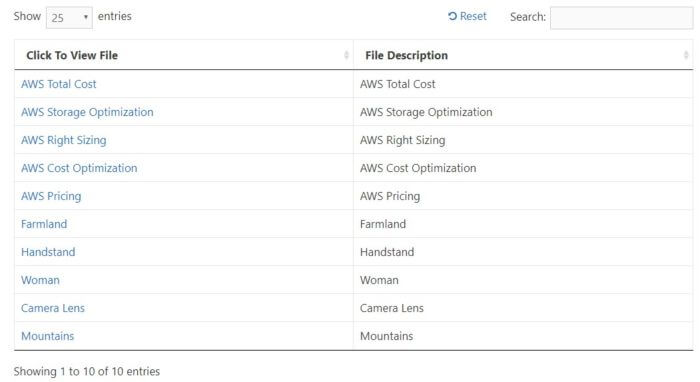The image size is (700, 382).
Task: Open the AWS Cost Optimization link
Action: (x=79, y=168)
